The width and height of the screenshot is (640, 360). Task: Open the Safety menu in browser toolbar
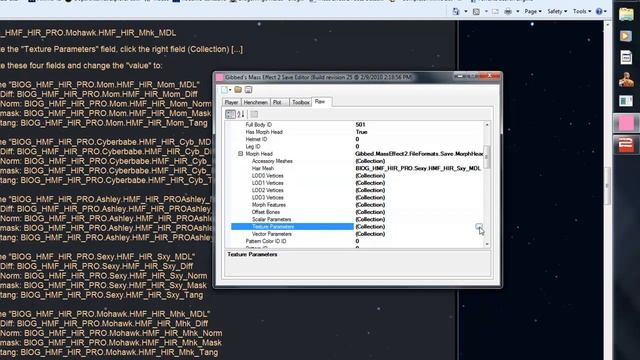click(557, 11)
